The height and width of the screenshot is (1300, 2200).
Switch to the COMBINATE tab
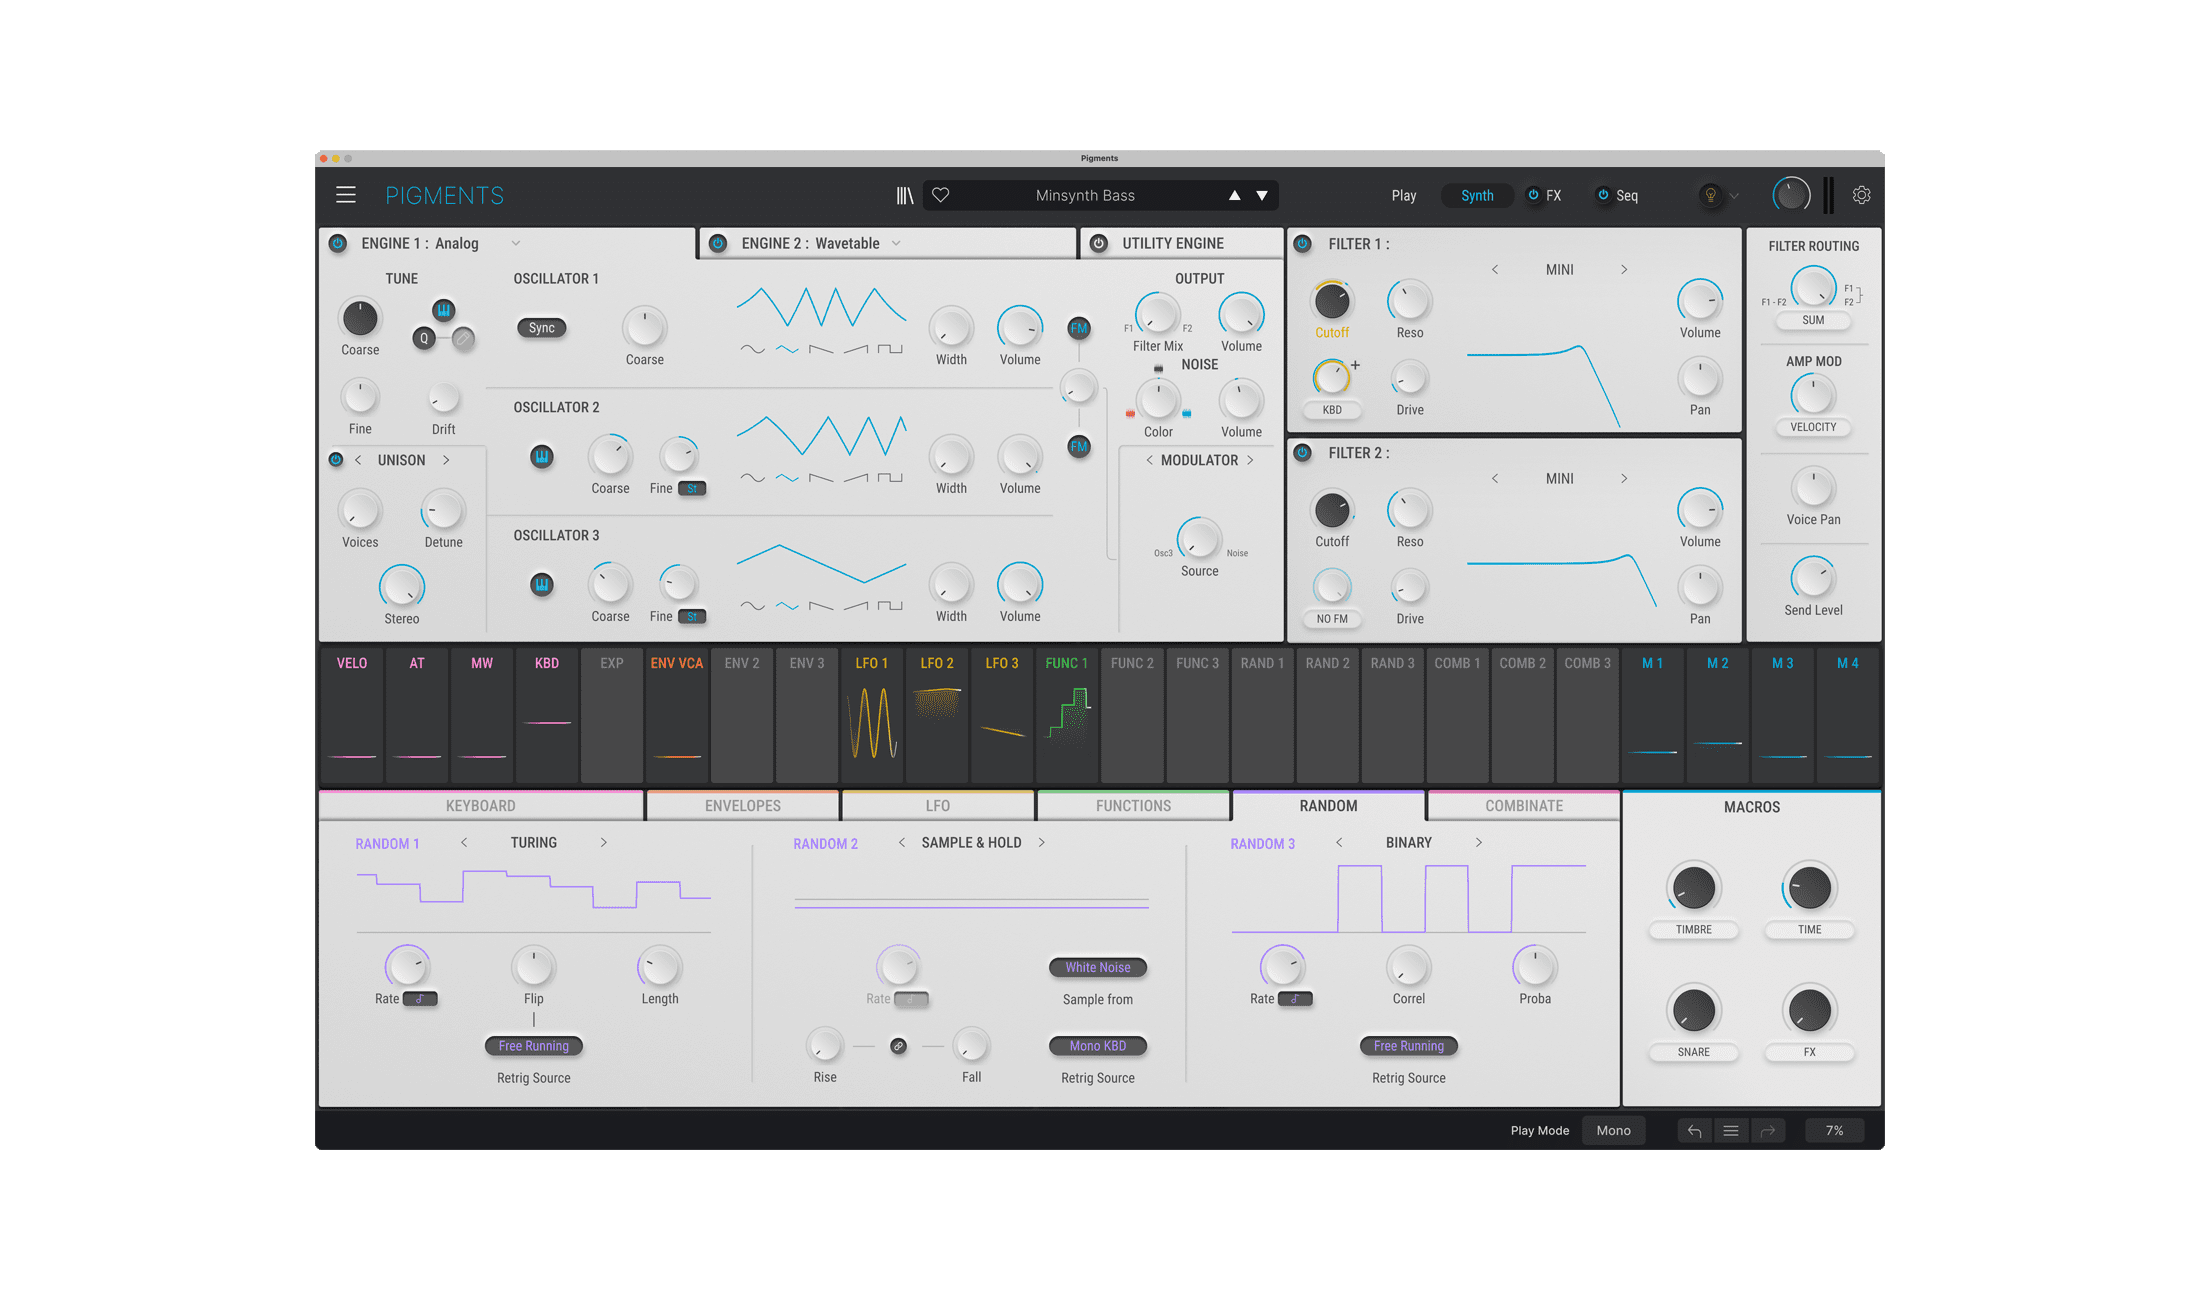(x=1523, y=805)
